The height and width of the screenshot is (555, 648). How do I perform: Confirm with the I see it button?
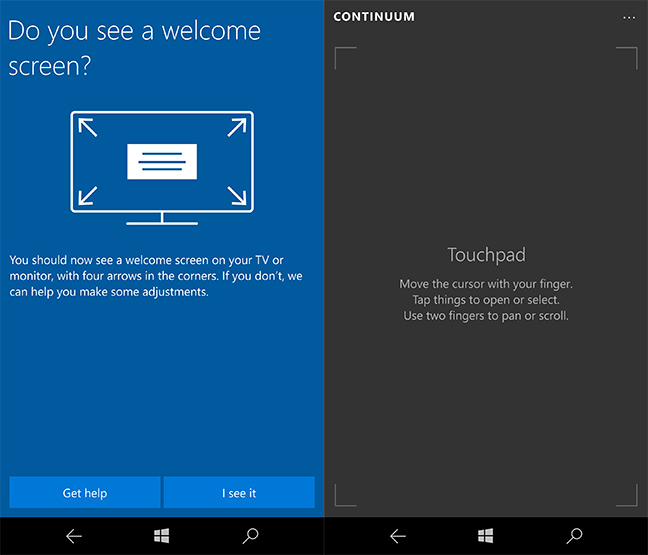pos(239,492)
